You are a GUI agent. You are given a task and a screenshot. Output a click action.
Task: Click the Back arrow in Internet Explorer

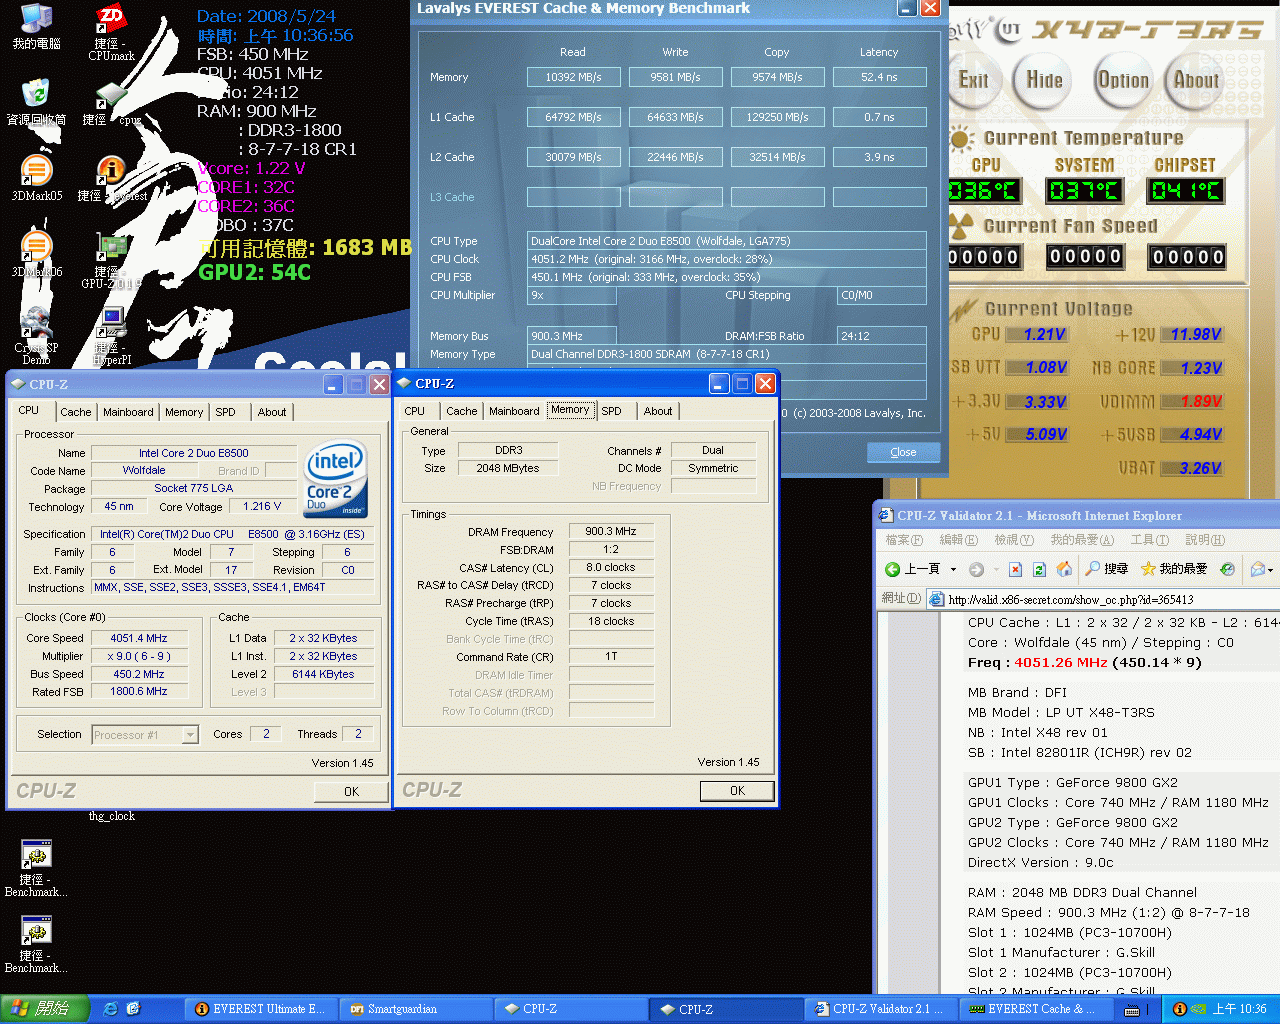893,569
